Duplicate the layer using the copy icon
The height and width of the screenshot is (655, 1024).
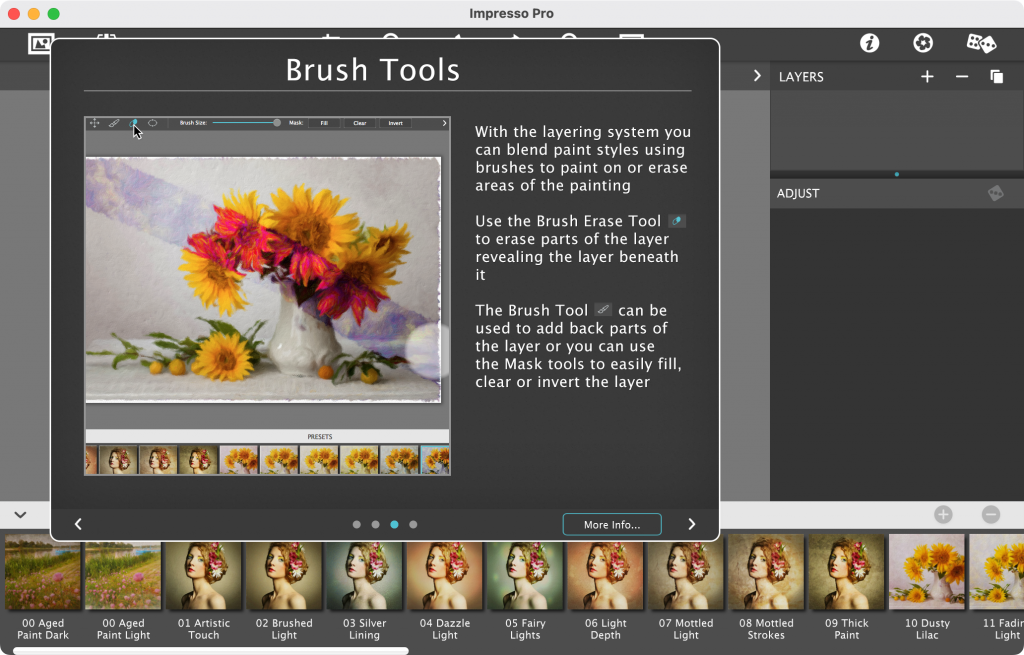point(996,76)
